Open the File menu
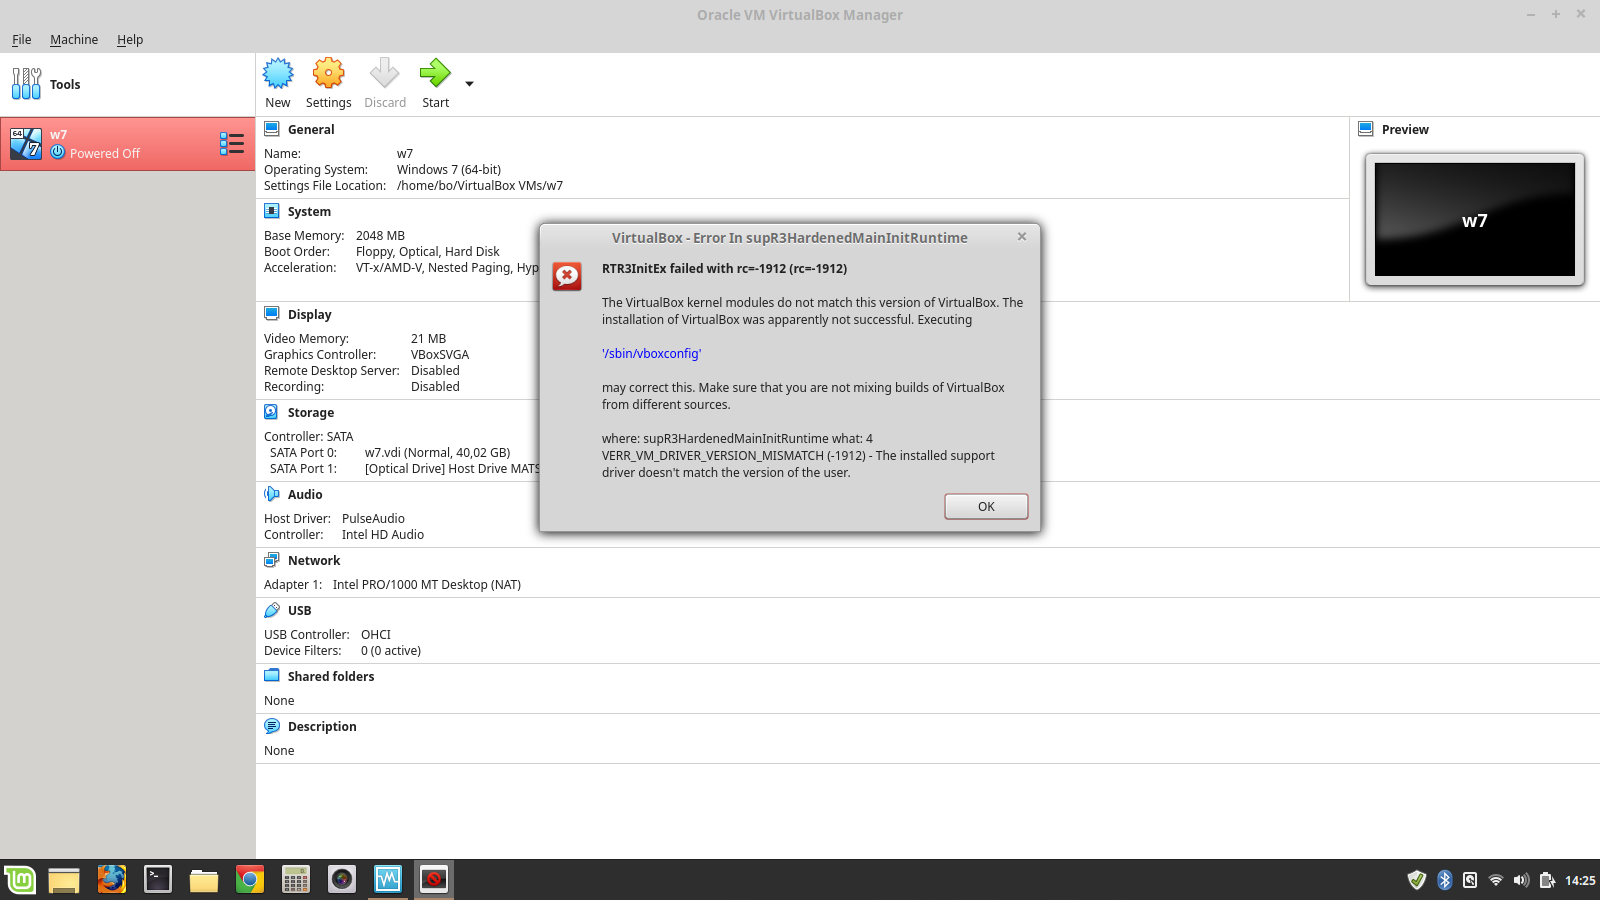 point(21,40)
